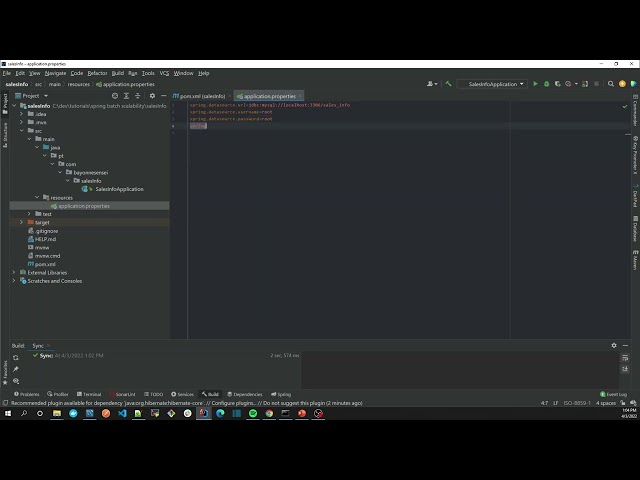Viewport: 640px width, 480px height.
Task: Expand All icon in Project panel
Action: tap(126, 96)
